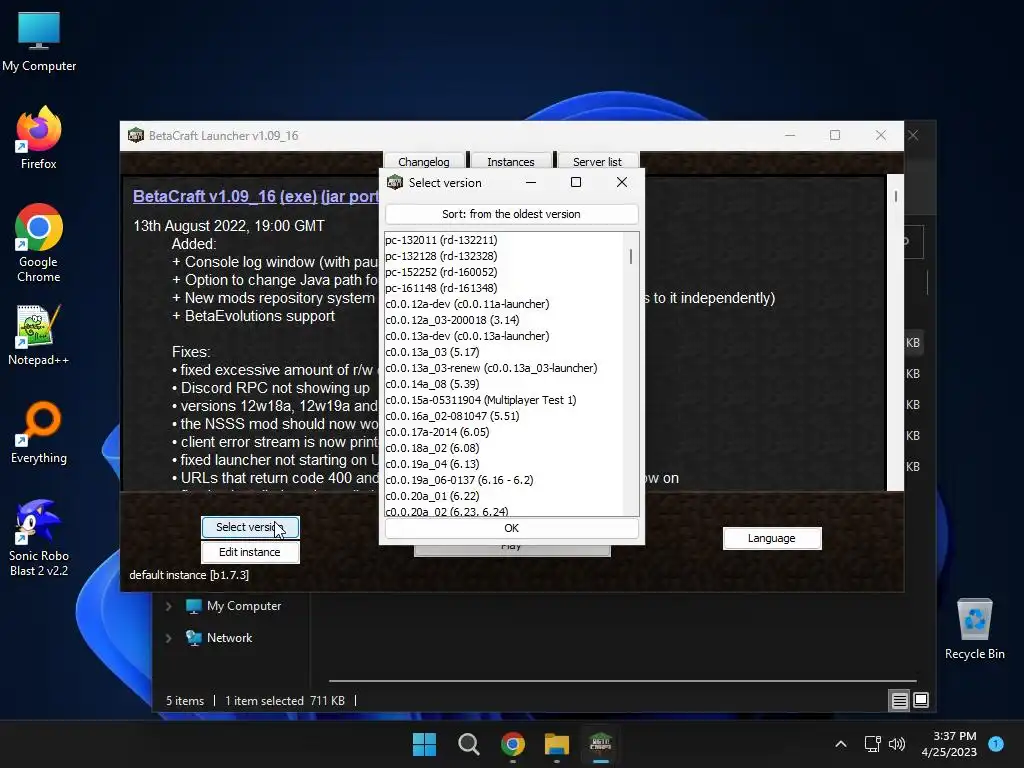Viewport: 1024px width, 768px height.
Task: Close the Select version dialog
Action: pyautogui.click(x=622, y=182)
